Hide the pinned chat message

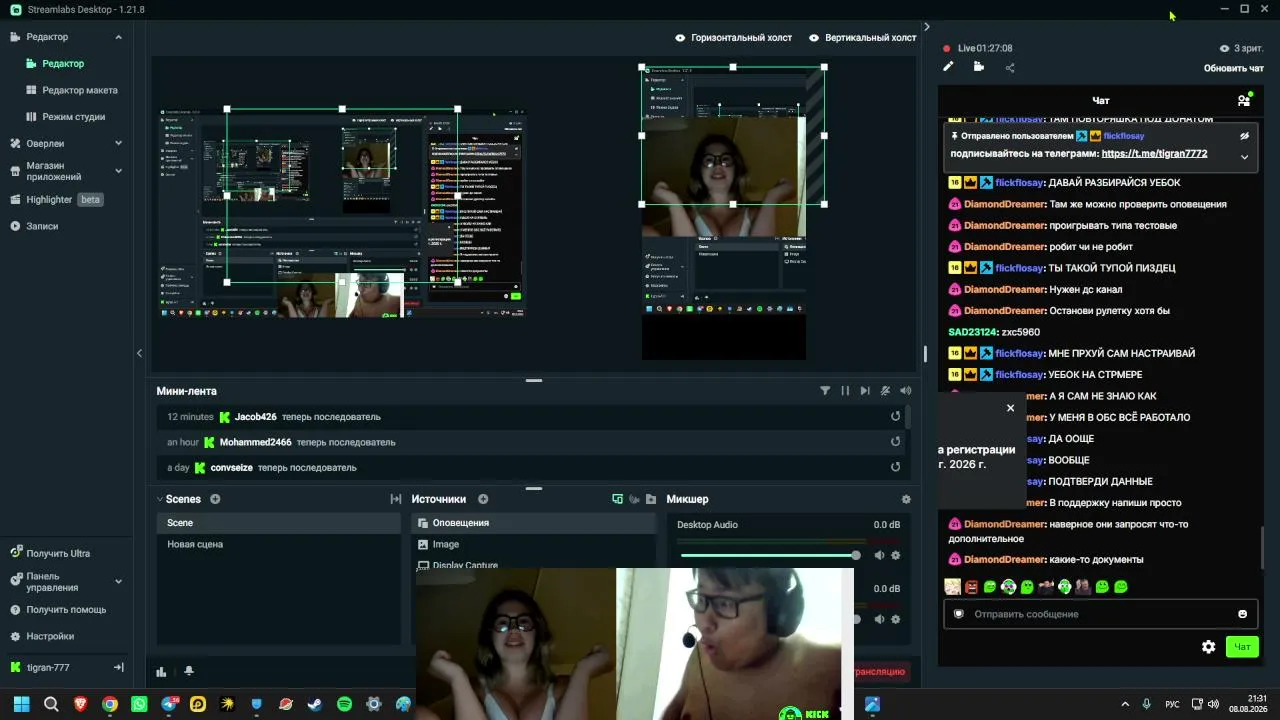tap(1244, 136)
